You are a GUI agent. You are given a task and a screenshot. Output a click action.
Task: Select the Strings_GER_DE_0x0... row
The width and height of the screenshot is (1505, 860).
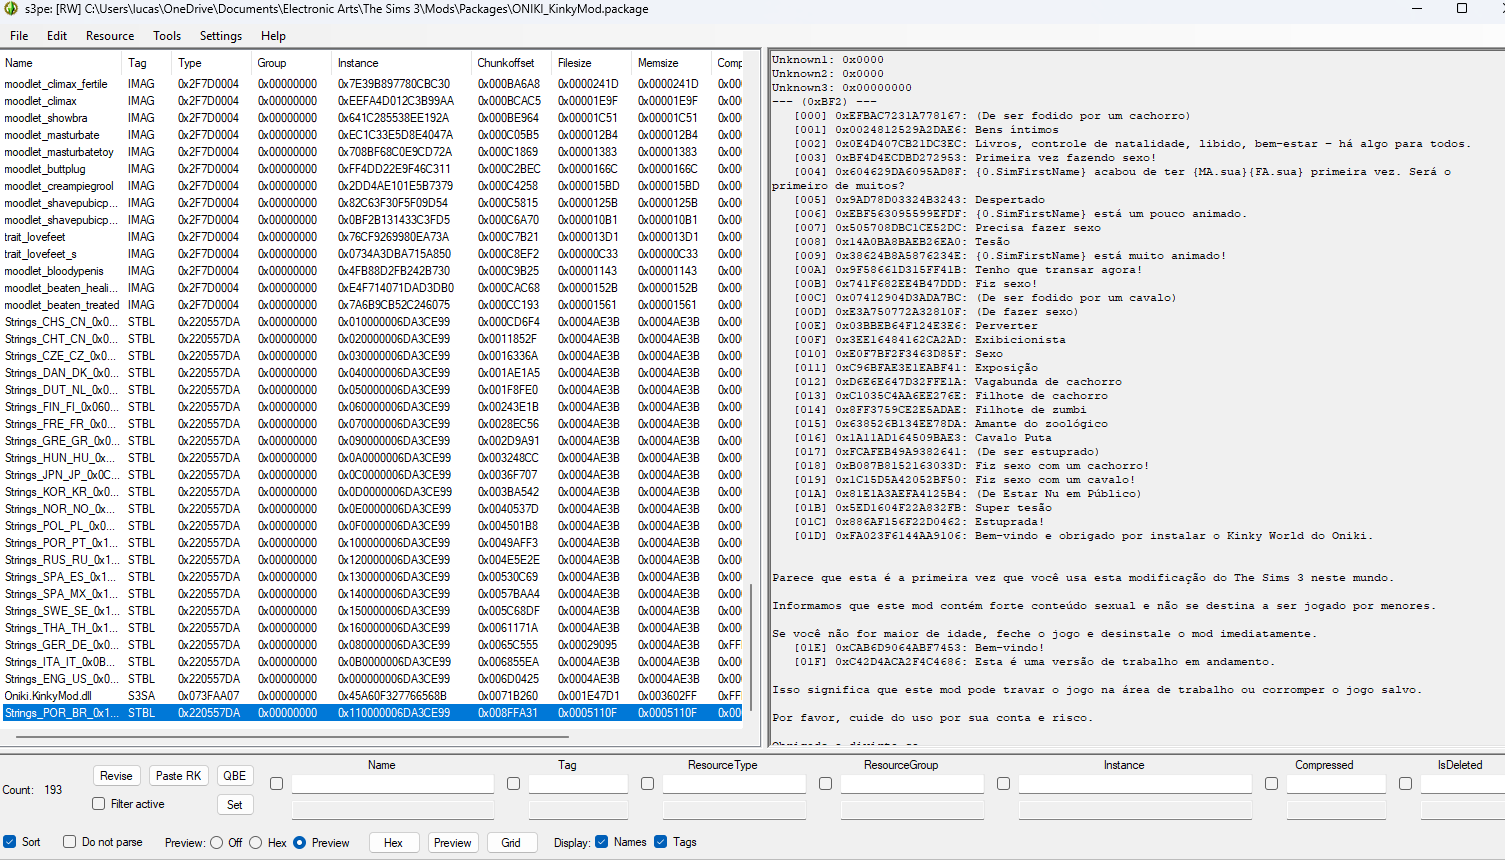[x=372, y=645]
